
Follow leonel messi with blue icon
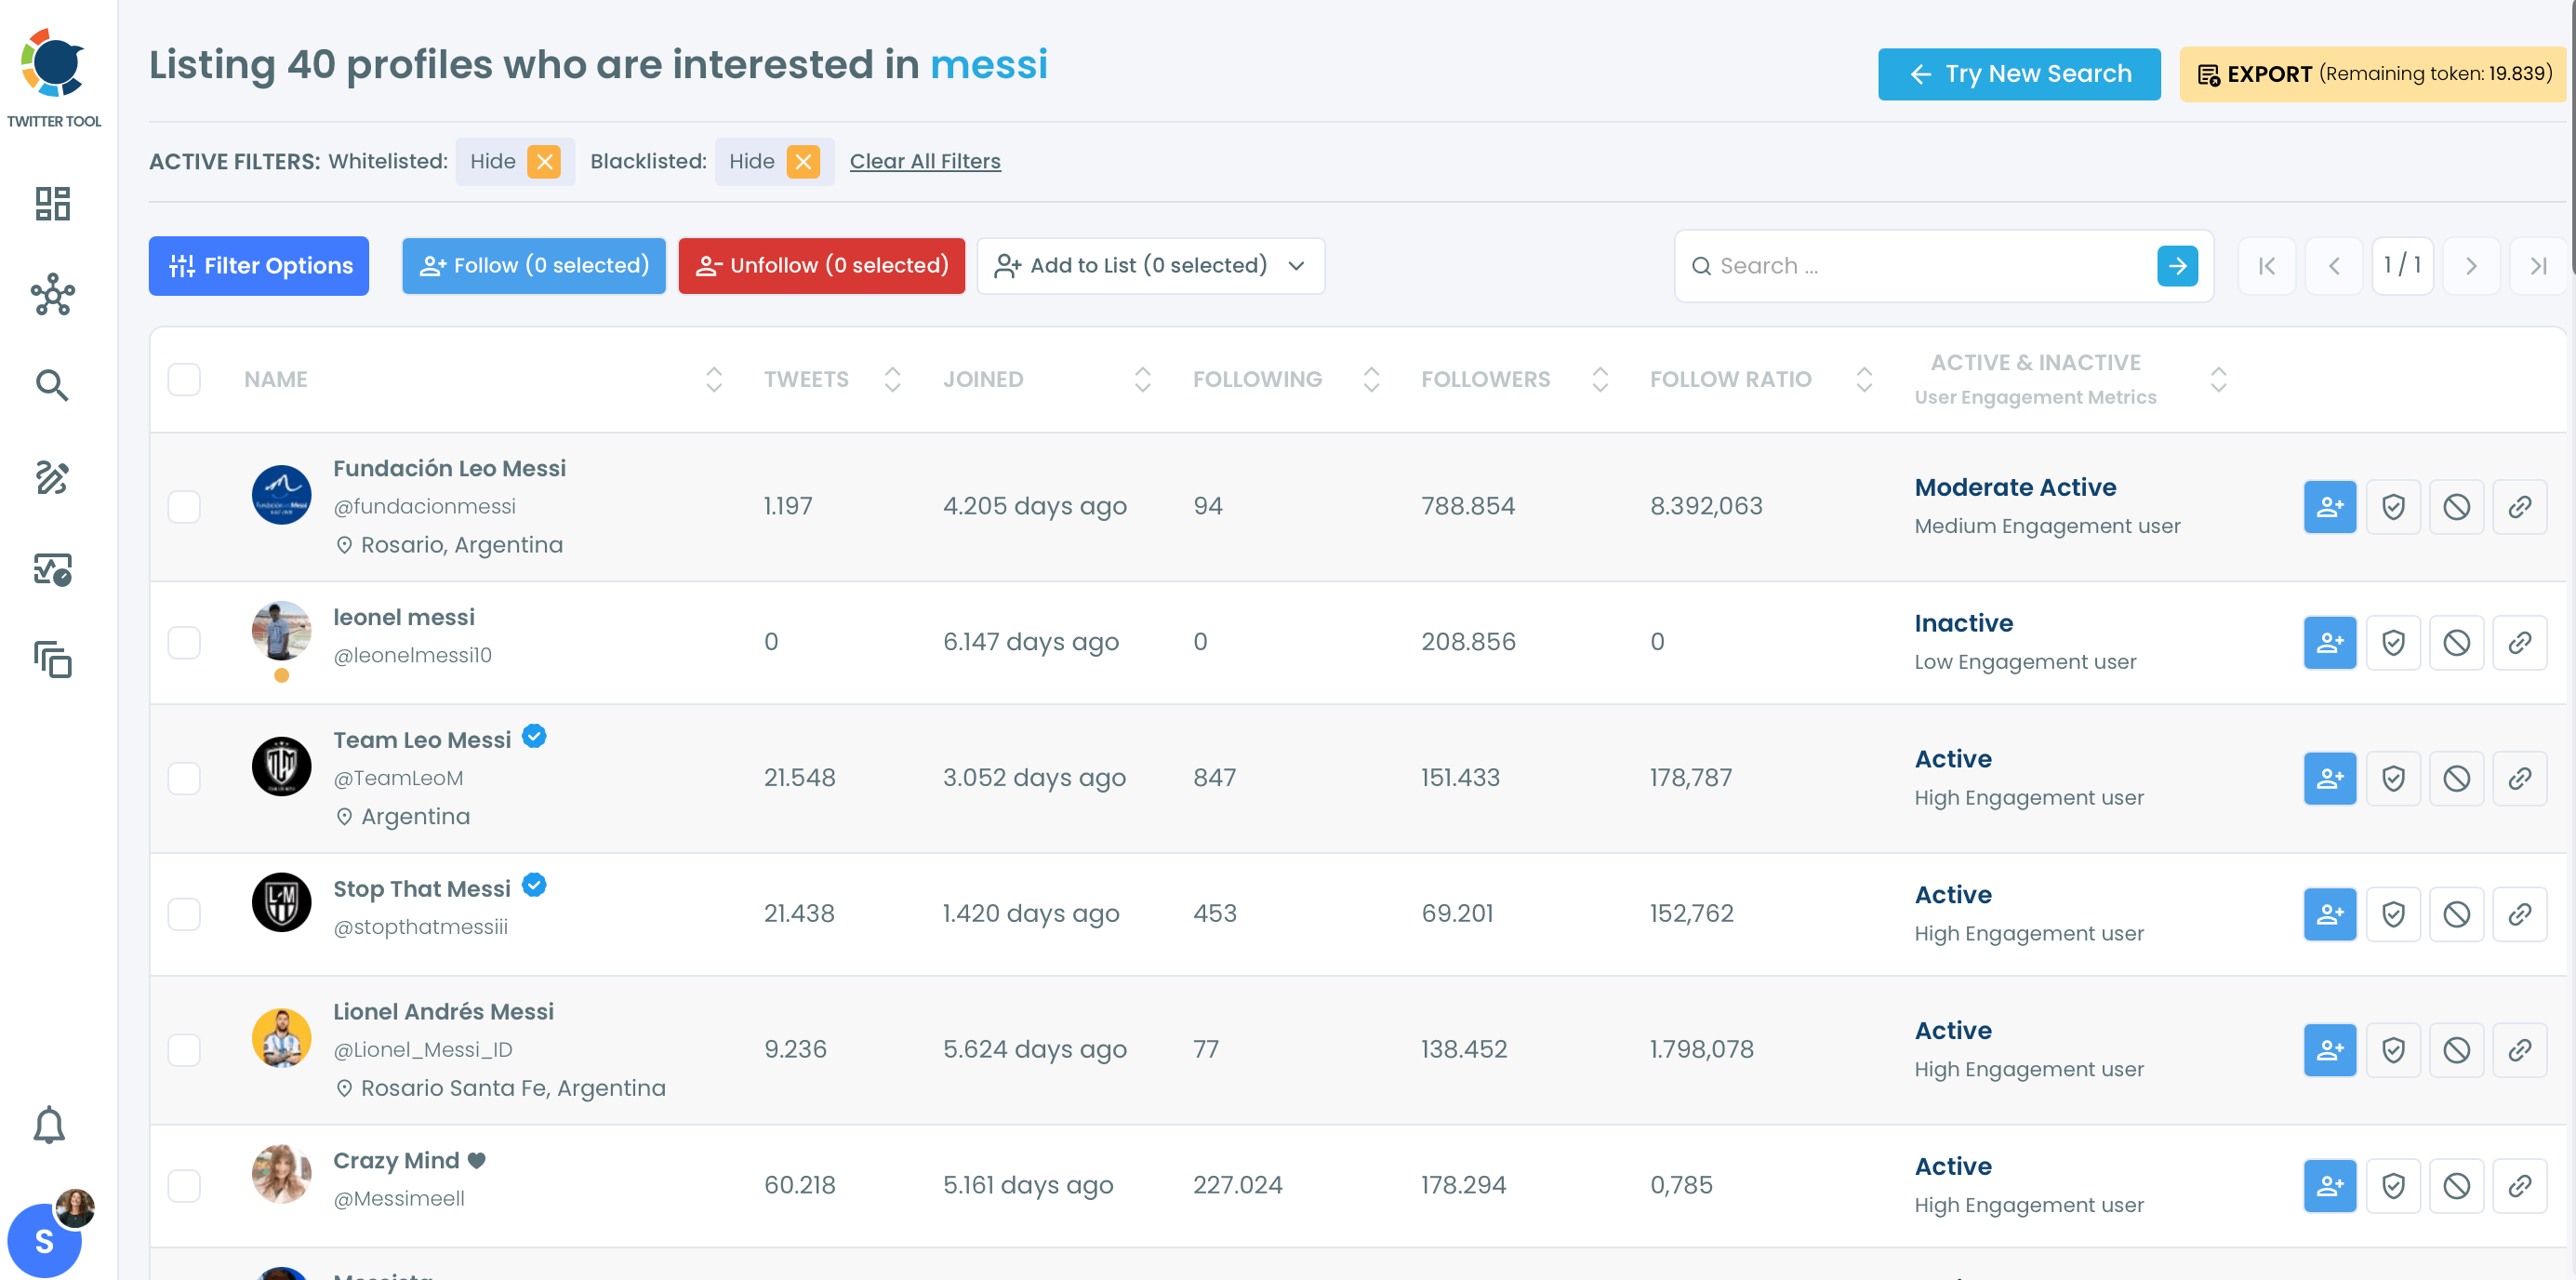pyautogui.click(x=2330, y=642)
